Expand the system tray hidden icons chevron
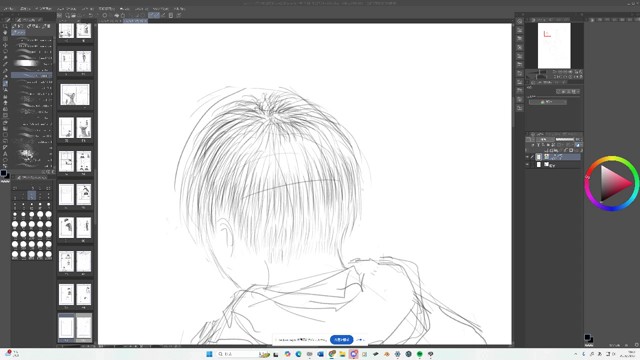This screenshot has width=640, height=360. [576, 354]
